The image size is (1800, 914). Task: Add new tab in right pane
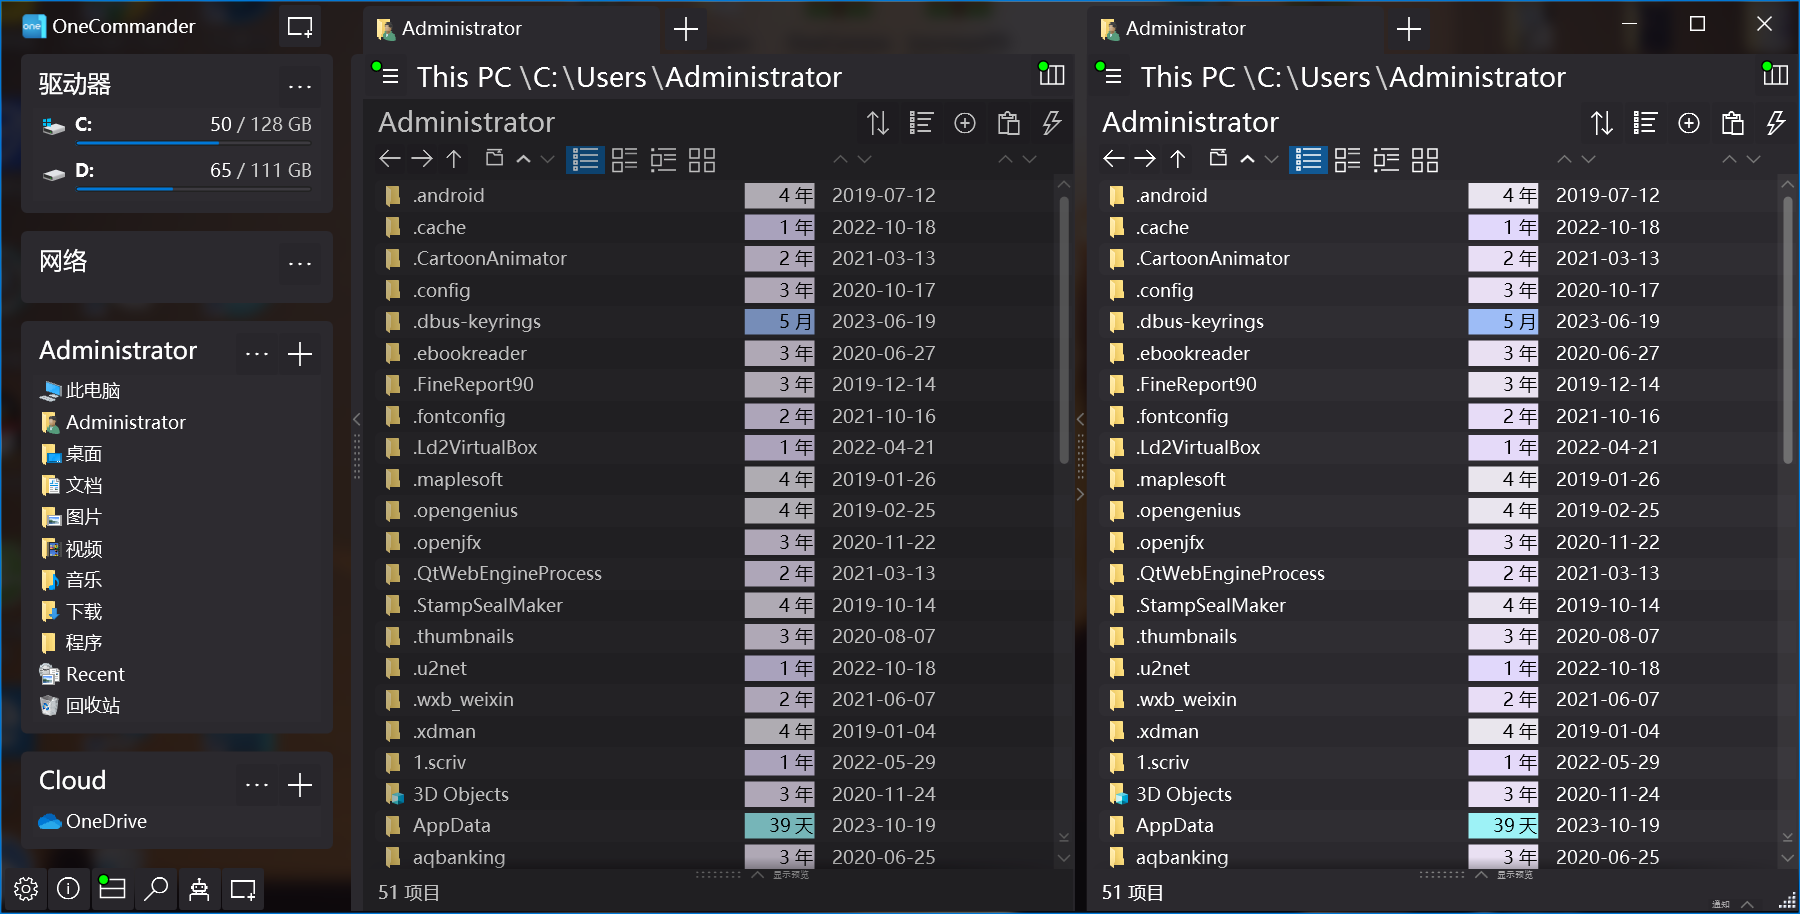pyautogui.click(x=1409, y=29)
